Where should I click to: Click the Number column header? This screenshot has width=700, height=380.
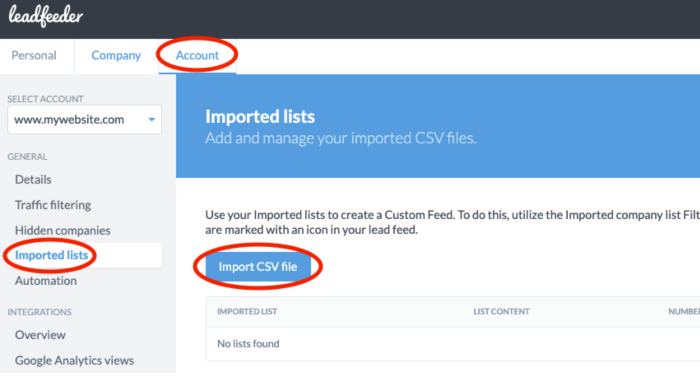tap(684, 312)
